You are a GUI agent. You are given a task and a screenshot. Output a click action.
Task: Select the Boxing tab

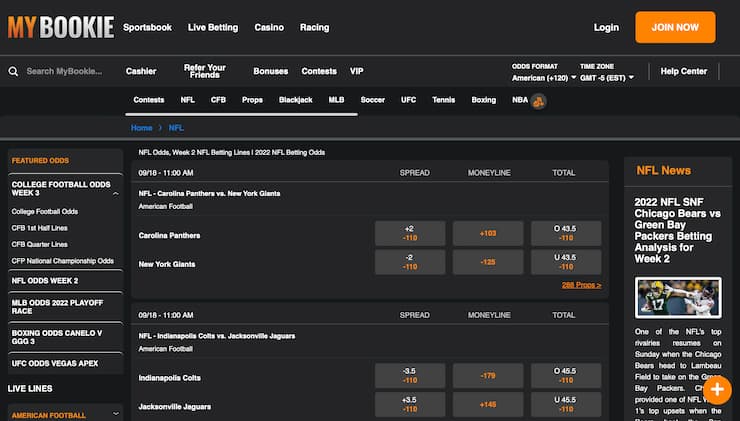(x=483, y=100)
